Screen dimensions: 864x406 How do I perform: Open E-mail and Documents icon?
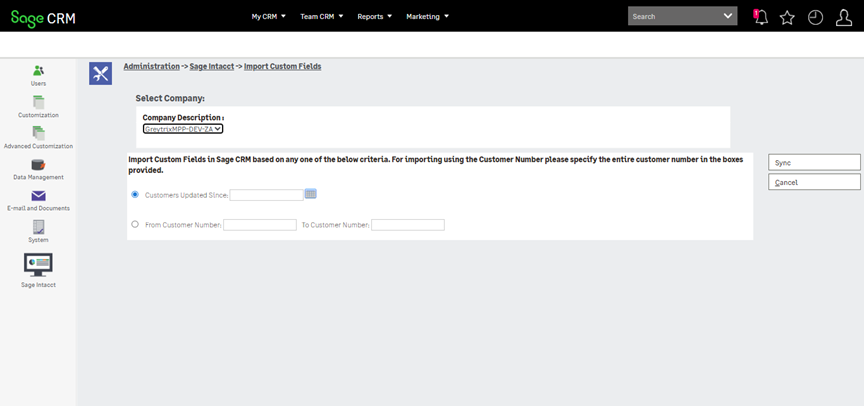[38, 196]
